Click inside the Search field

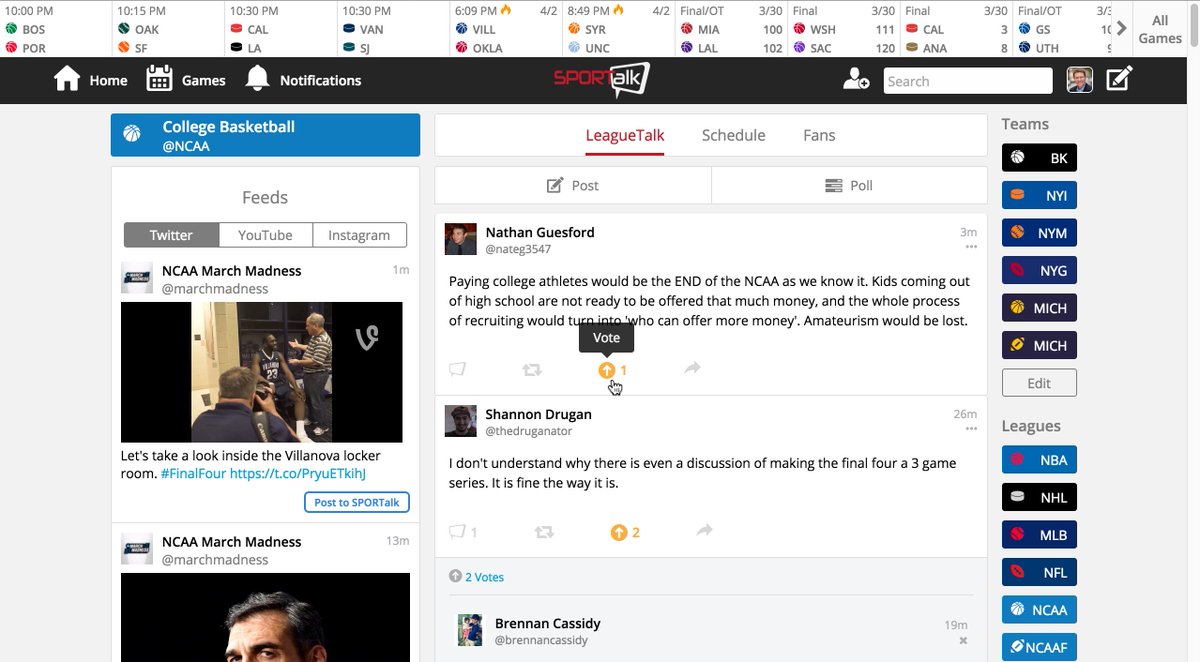(967, 80)
